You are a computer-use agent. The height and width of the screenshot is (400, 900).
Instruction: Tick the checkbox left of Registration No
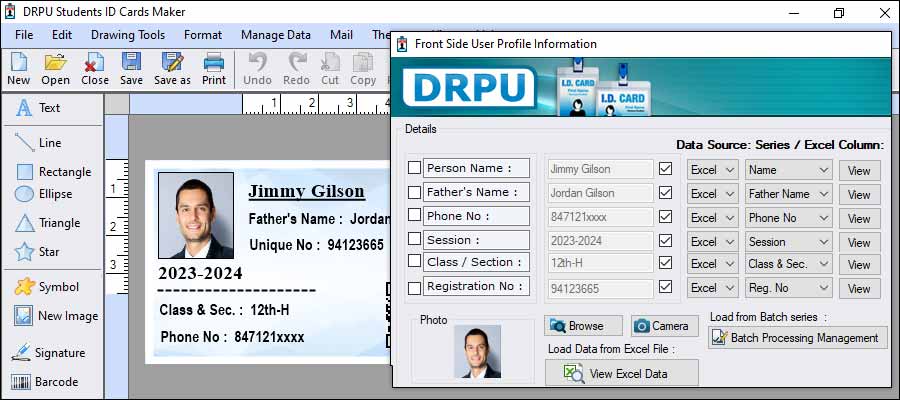414,287
